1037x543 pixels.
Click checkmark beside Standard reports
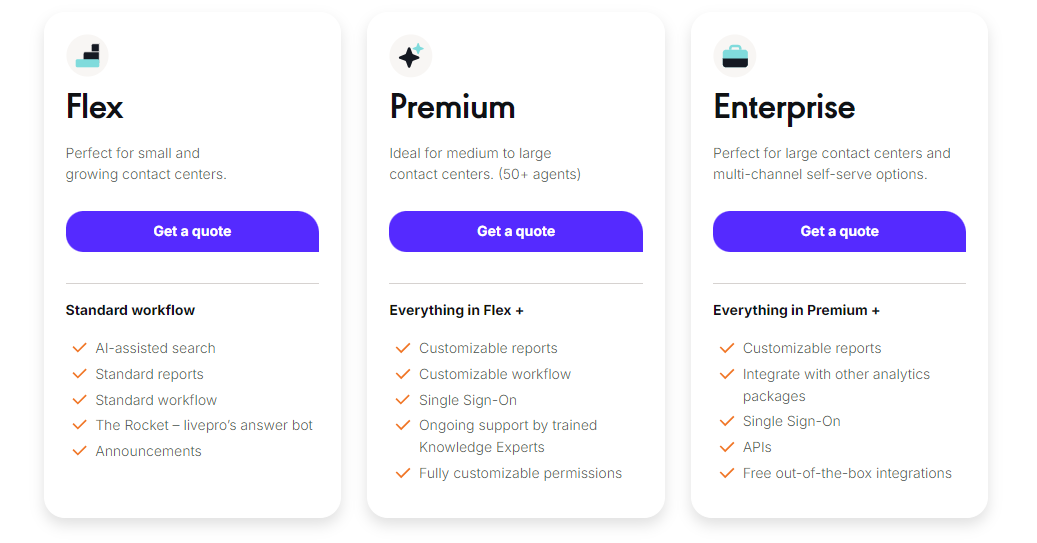[x=79, y=374]
